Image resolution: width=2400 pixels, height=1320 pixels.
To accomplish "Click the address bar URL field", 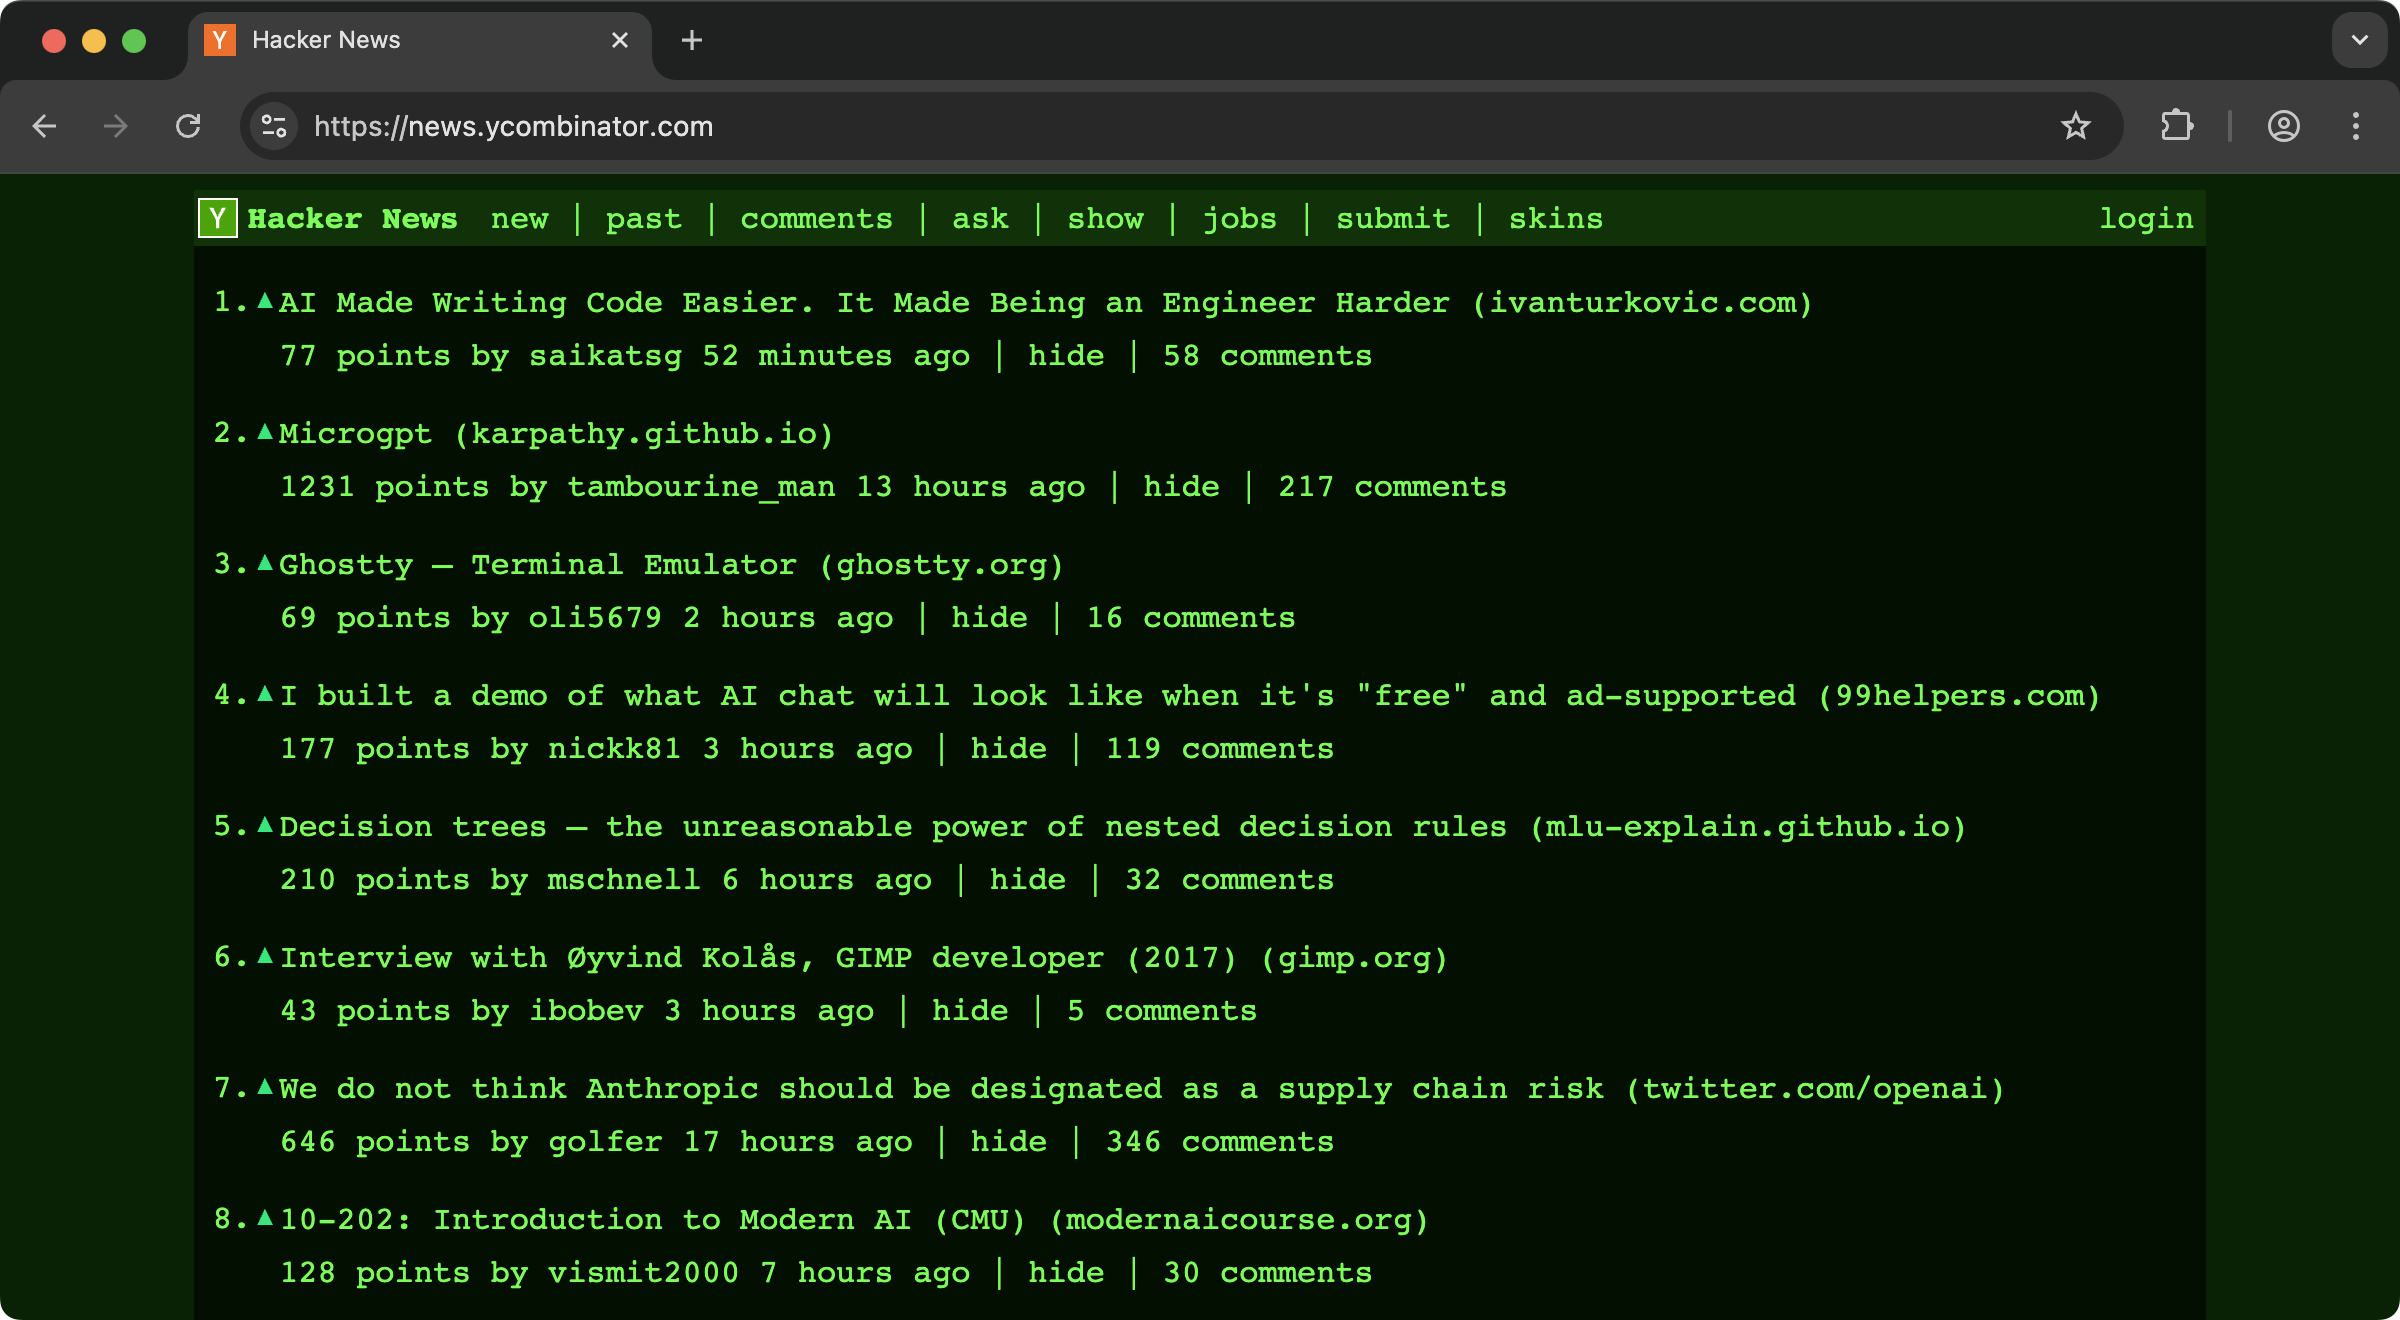I will tap(1000, 126).
